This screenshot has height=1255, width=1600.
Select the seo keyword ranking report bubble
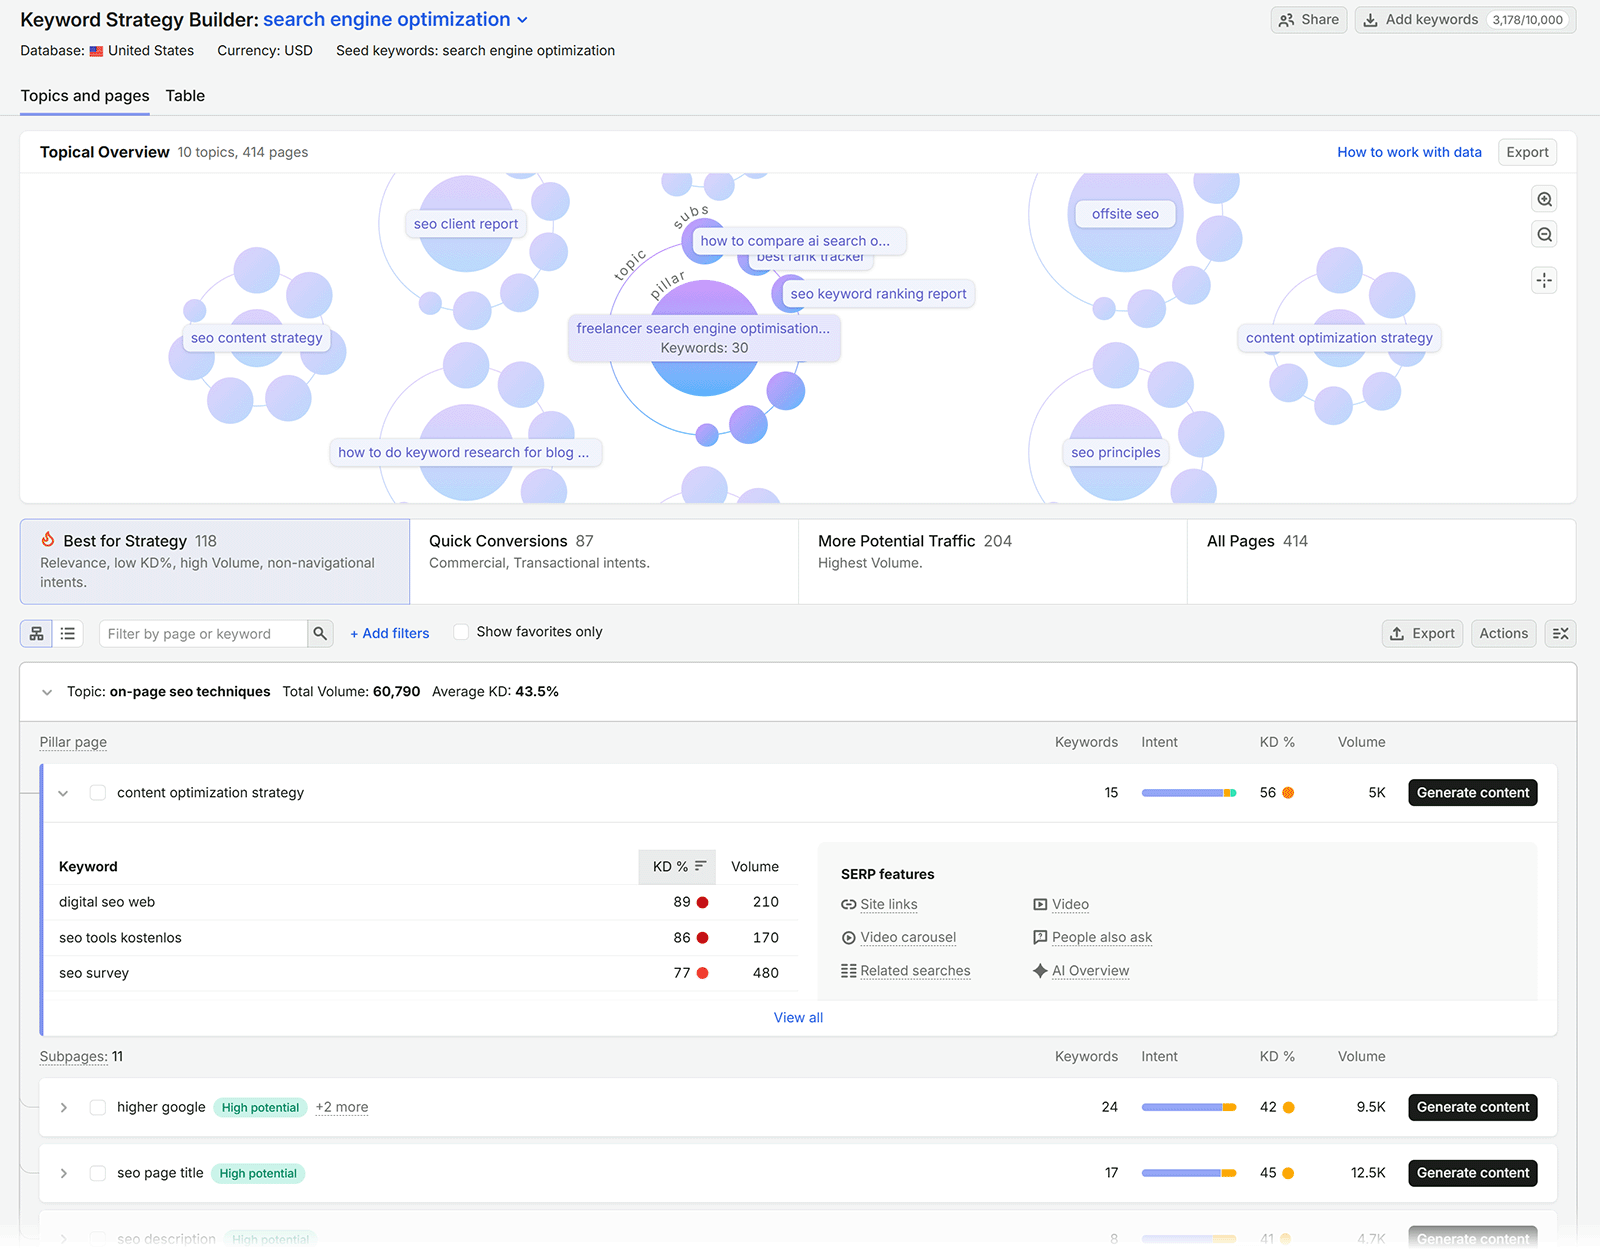(x=878, y=295)
